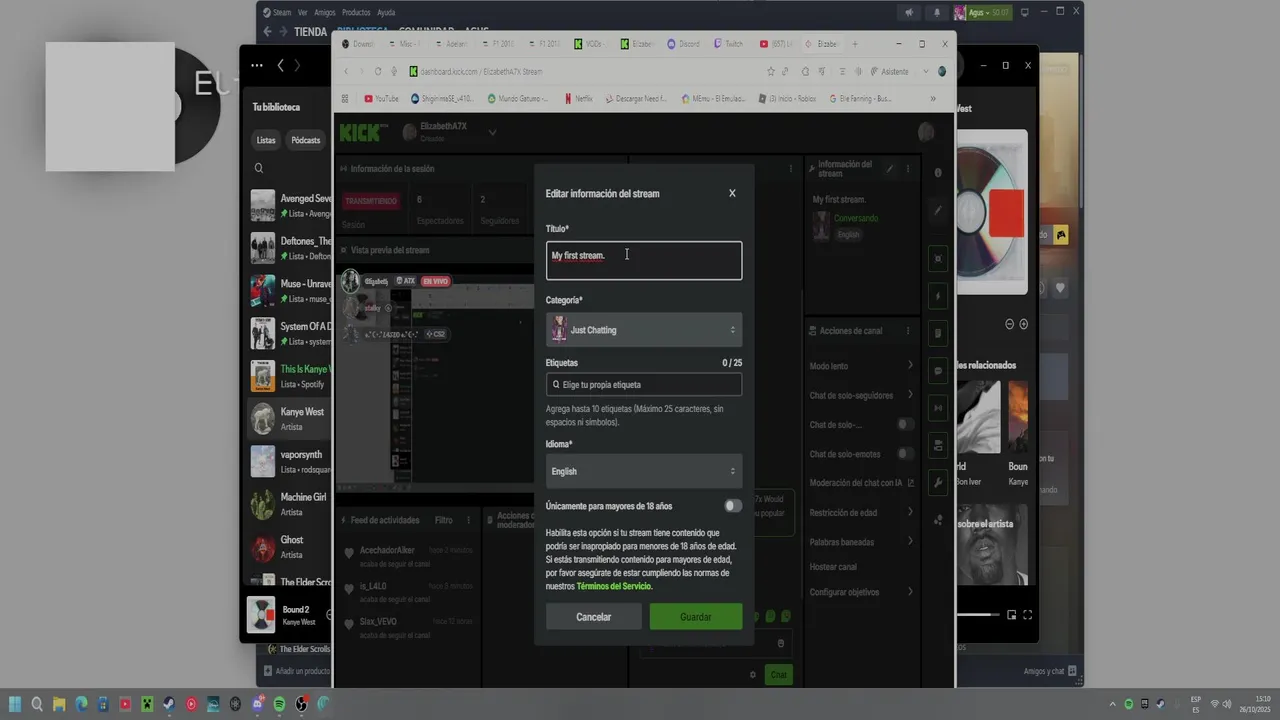
Task: Click Añadir un producto in Steam
Action: [296, 671]
